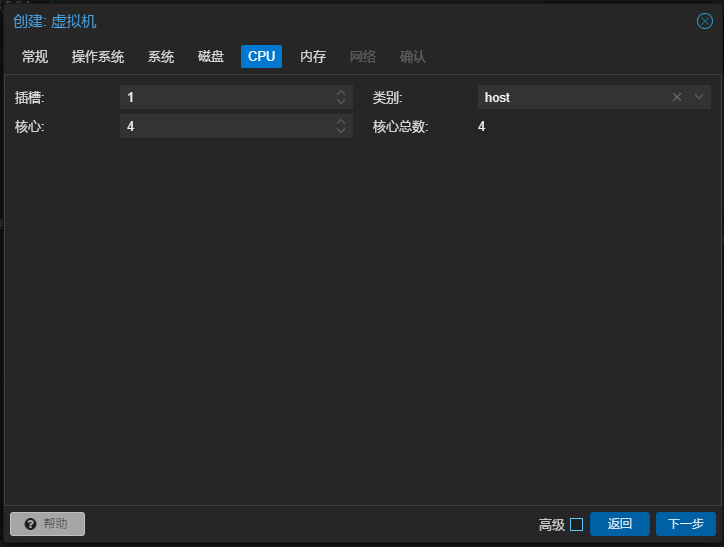The height and width of the screenshot is (547, 724).
Task: Clear the host value in 类别 field
Action: (677, 97)
